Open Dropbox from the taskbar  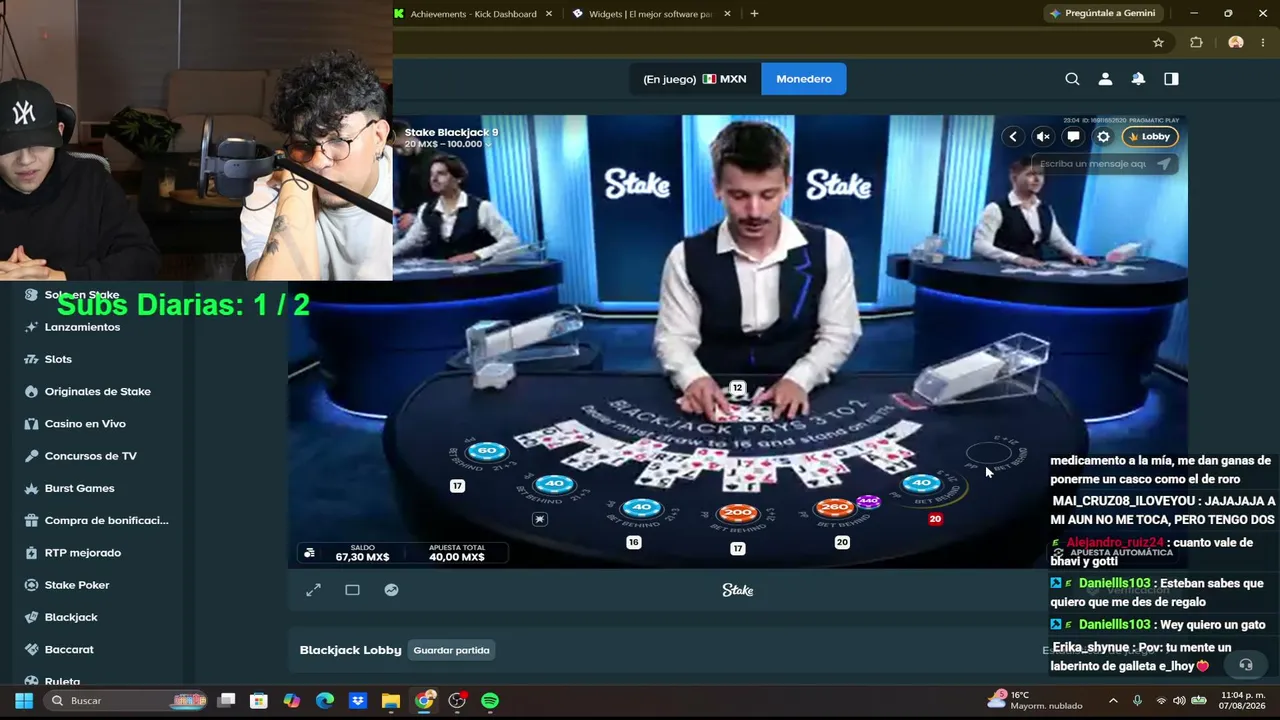coord(358,701)
